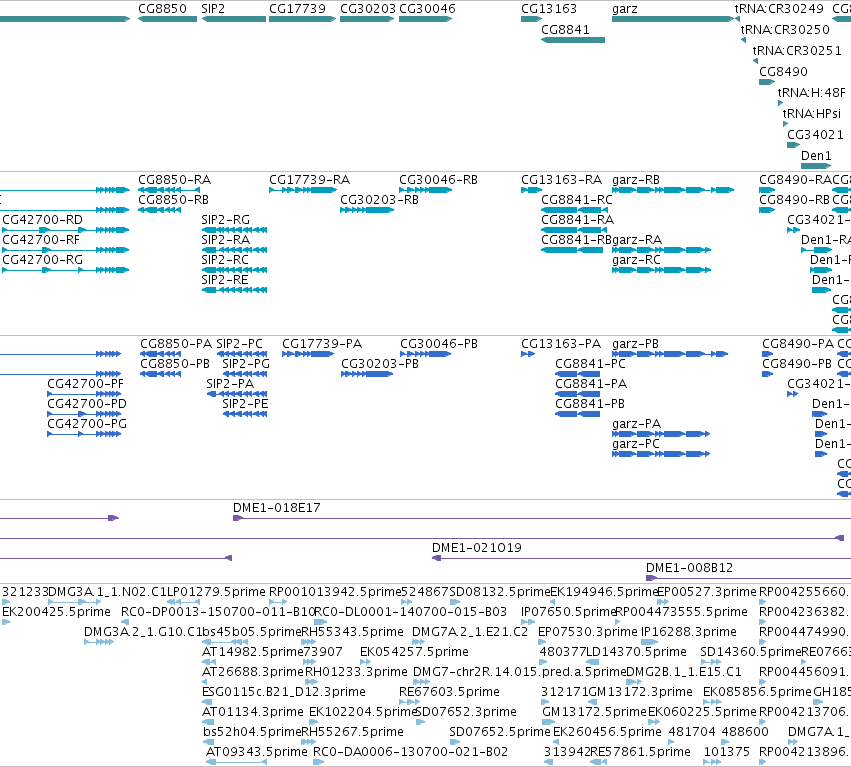
Task: Open the CG8841 gene feature
Action: click(573, 40)
